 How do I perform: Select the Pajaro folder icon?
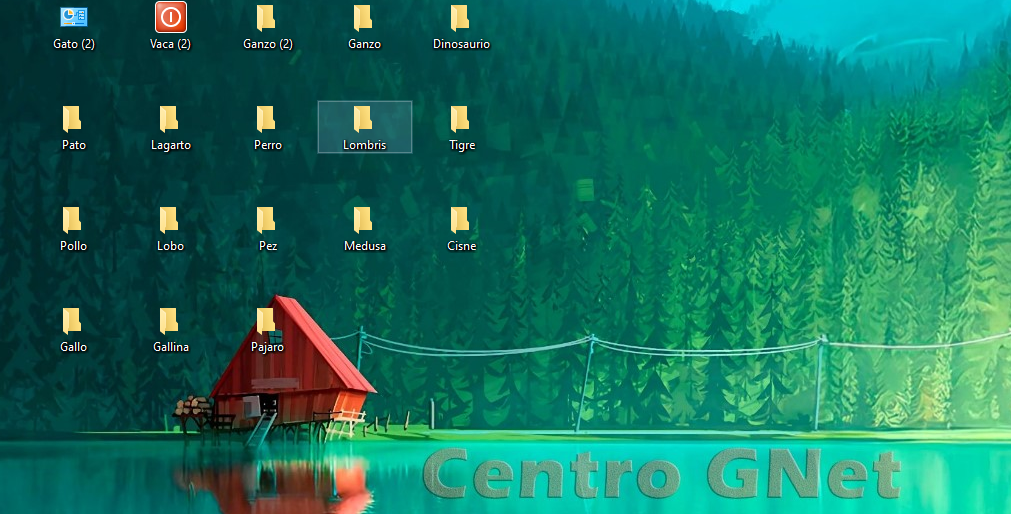click(x=266, y=321)
